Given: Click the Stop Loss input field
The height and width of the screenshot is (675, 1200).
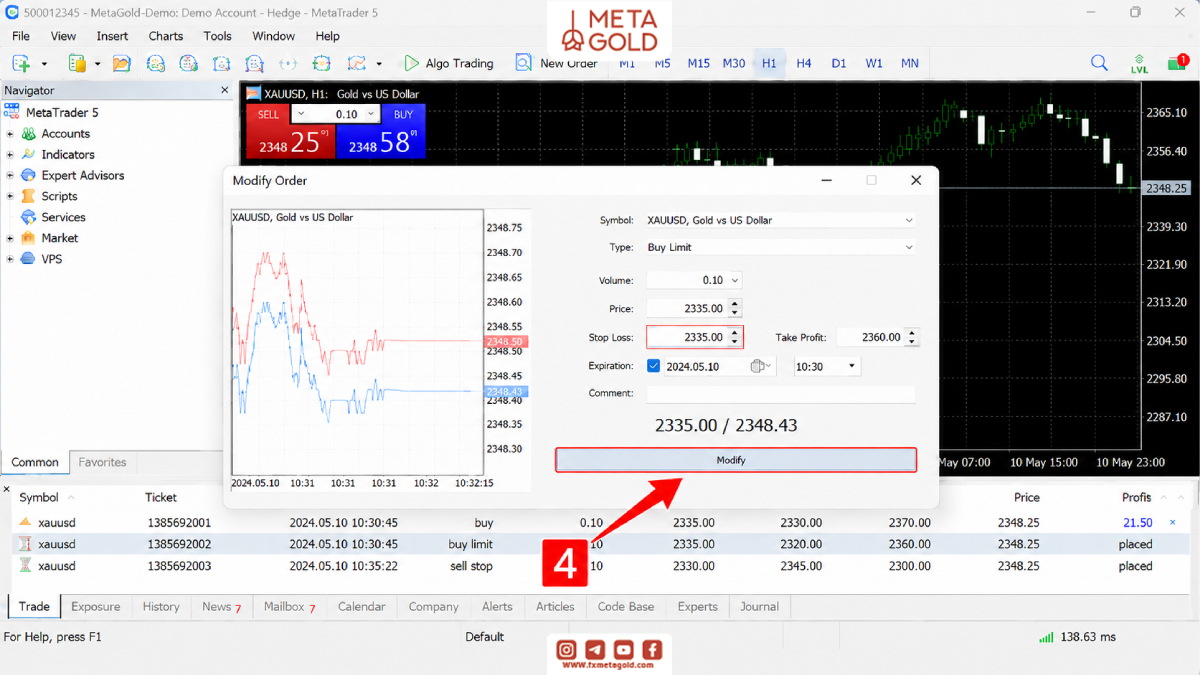Looking at the screenshot, I should pos(687,337).
